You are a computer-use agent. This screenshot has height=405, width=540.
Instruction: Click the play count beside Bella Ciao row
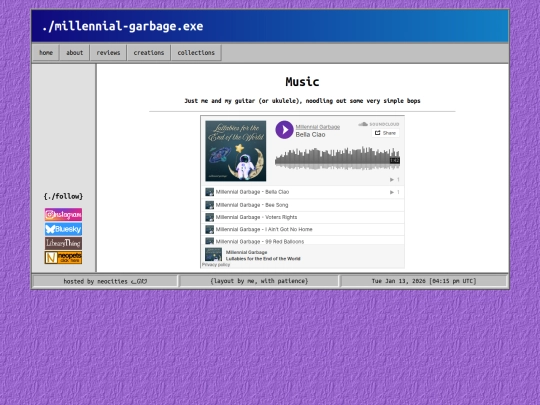395,192
